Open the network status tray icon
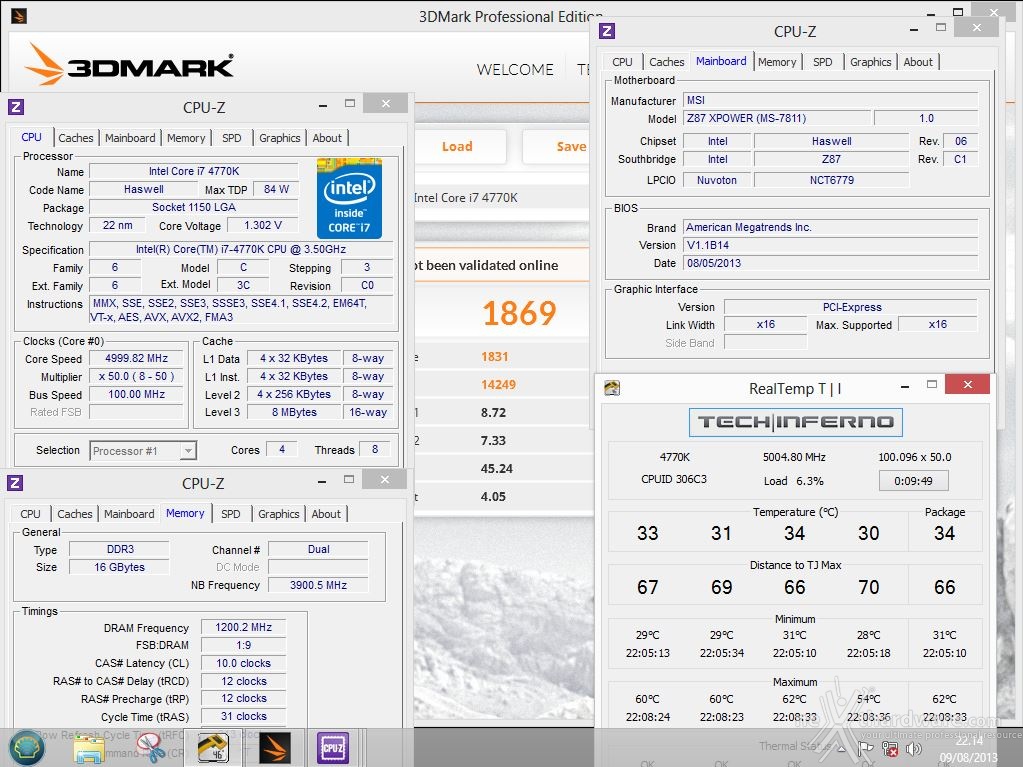 click(890, 749)
